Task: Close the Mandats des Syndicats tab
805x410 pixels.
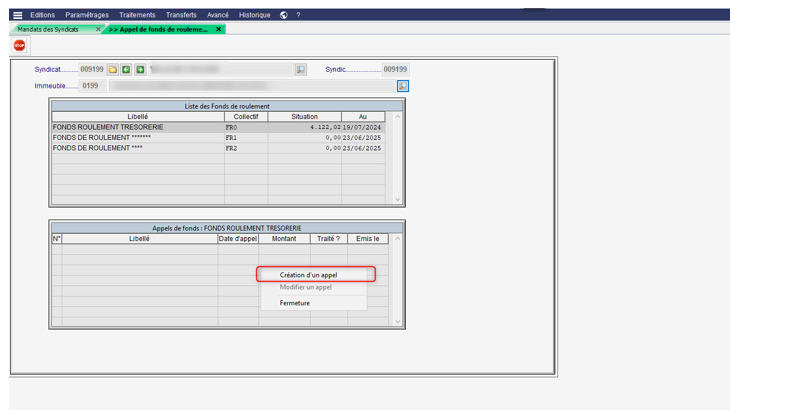Action: coord(97,29)
